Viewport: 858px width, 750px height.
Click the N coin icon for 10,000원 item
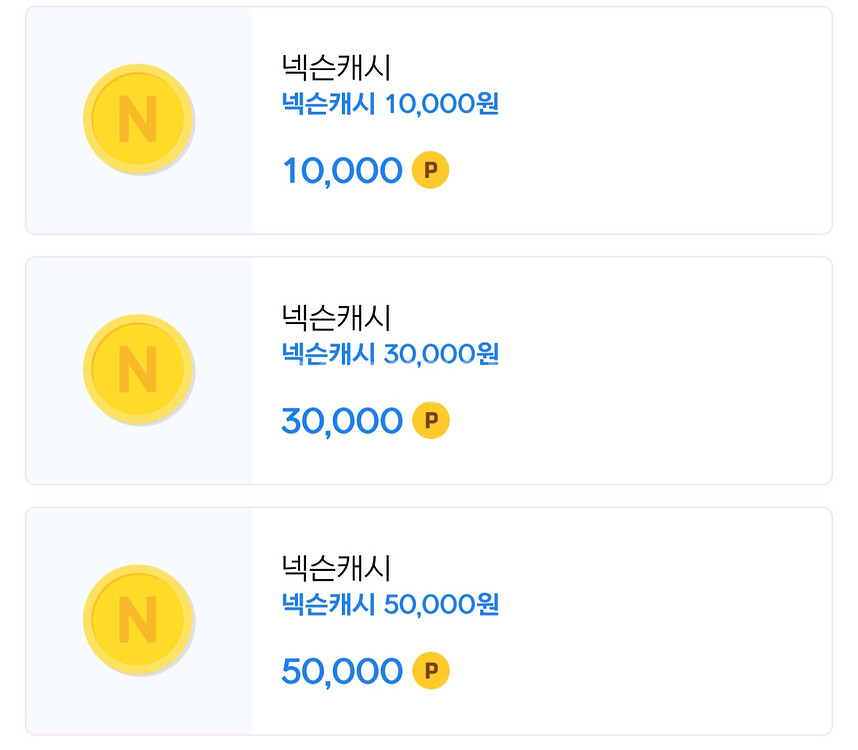coord(138,120)
